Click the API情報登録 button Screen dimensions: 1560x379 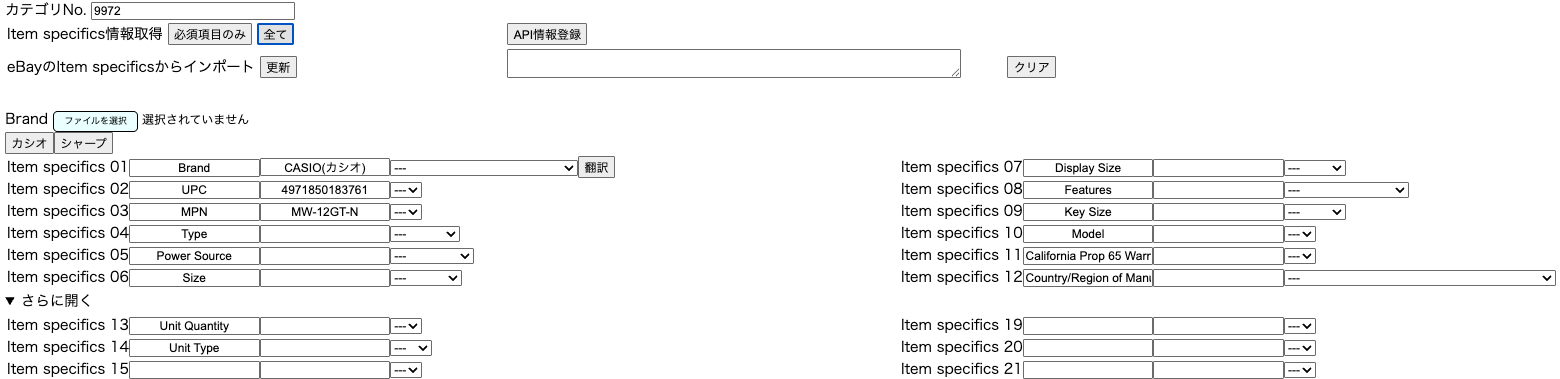546,34
